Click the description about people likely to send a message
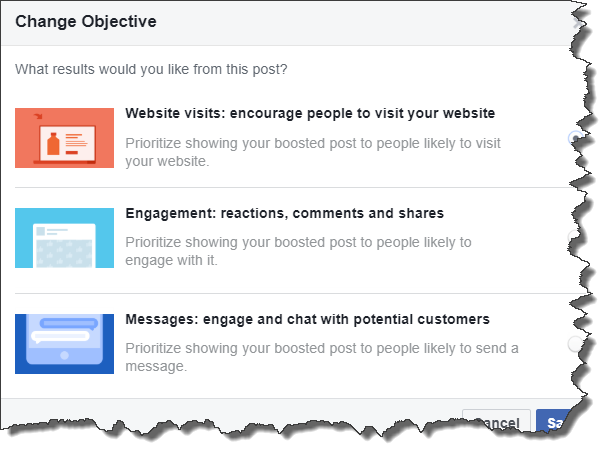Viewport: 615px width, 459px height. click(322, 357)
